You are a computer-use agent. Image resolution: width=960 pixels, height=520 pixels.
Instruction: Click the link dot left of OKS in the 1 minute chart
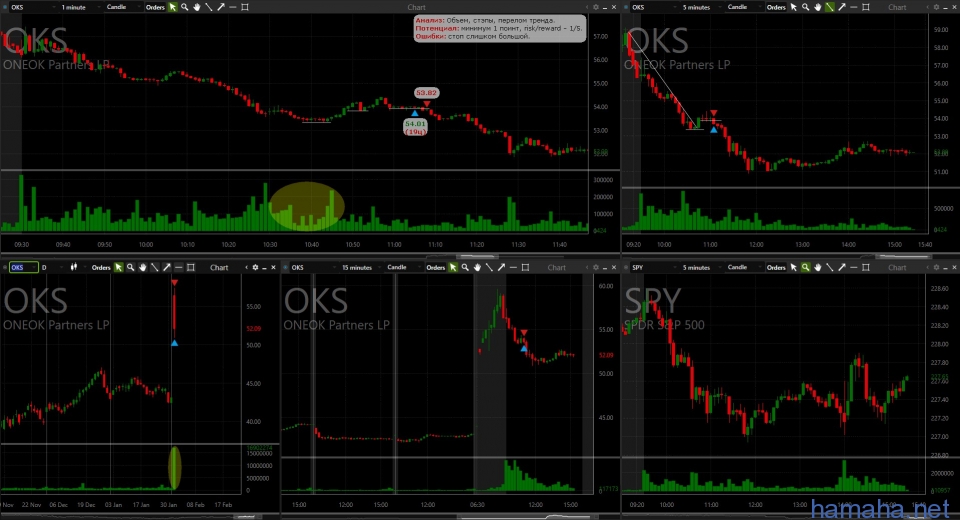(x=5, y=7)
